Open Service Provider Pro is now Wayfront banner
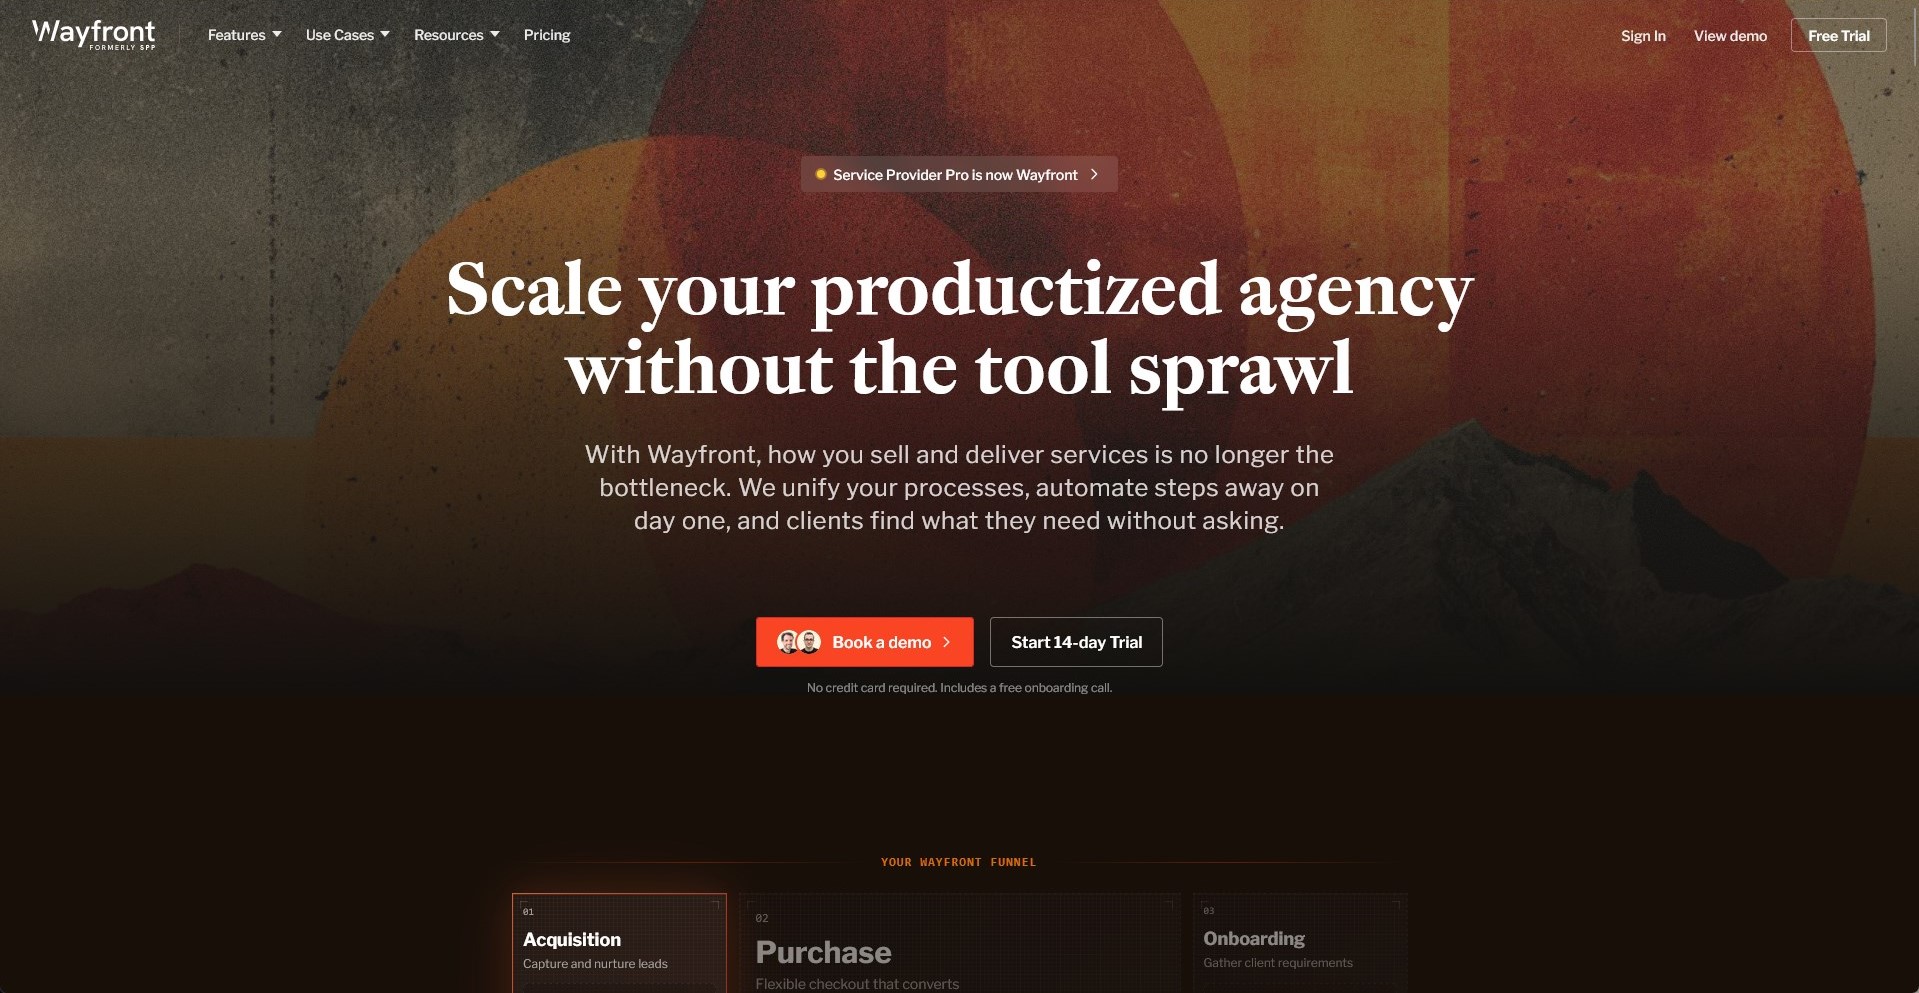This screenshot has height=993, width=1919. [x=959, y=174]
